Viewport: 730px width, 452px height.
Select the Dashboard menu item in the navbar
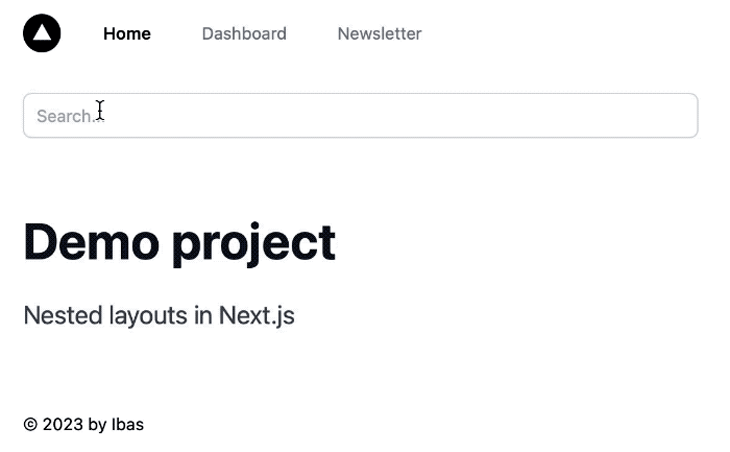pos(244,34)
